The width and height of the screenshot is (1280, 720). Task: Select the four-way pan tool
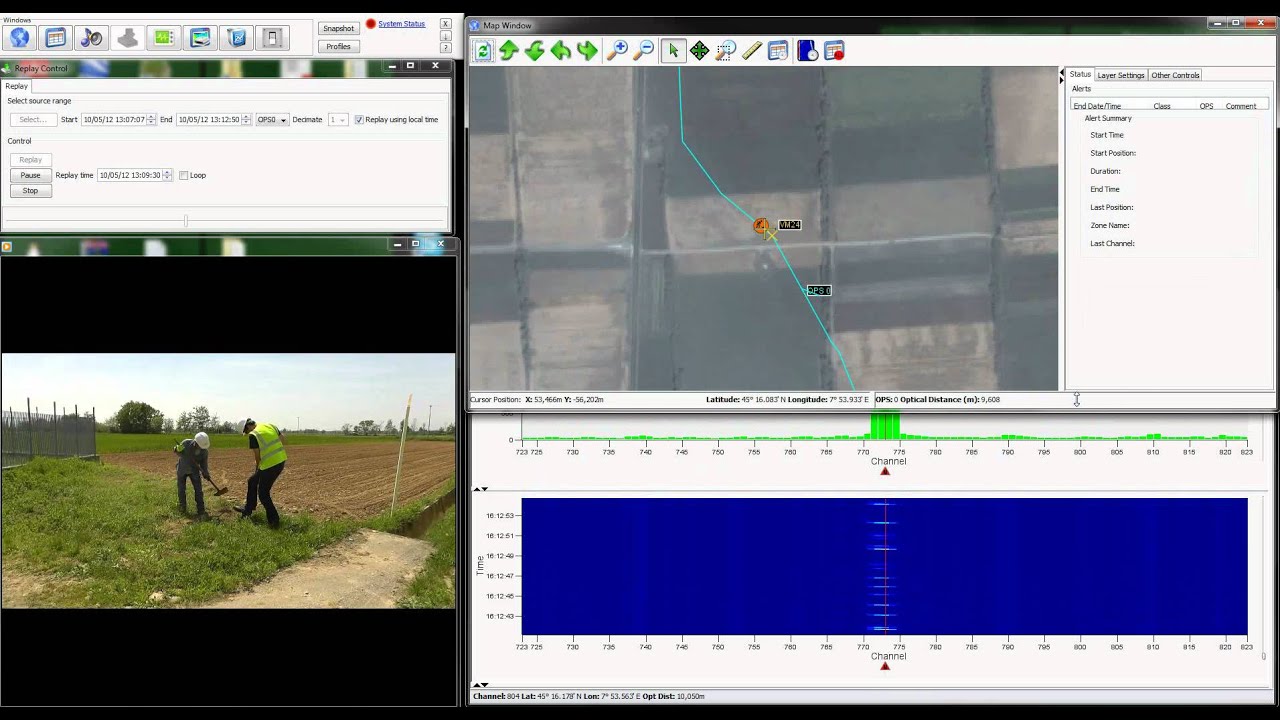pos(700,50)
